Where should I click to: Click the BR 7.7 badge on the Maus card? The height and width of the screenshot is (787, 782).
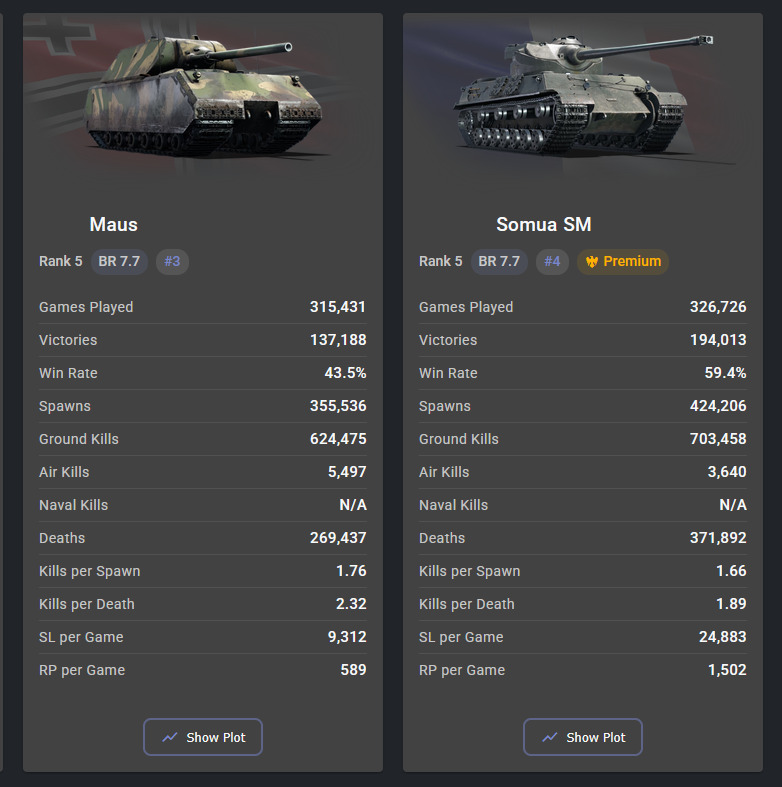tap(119, 261)
